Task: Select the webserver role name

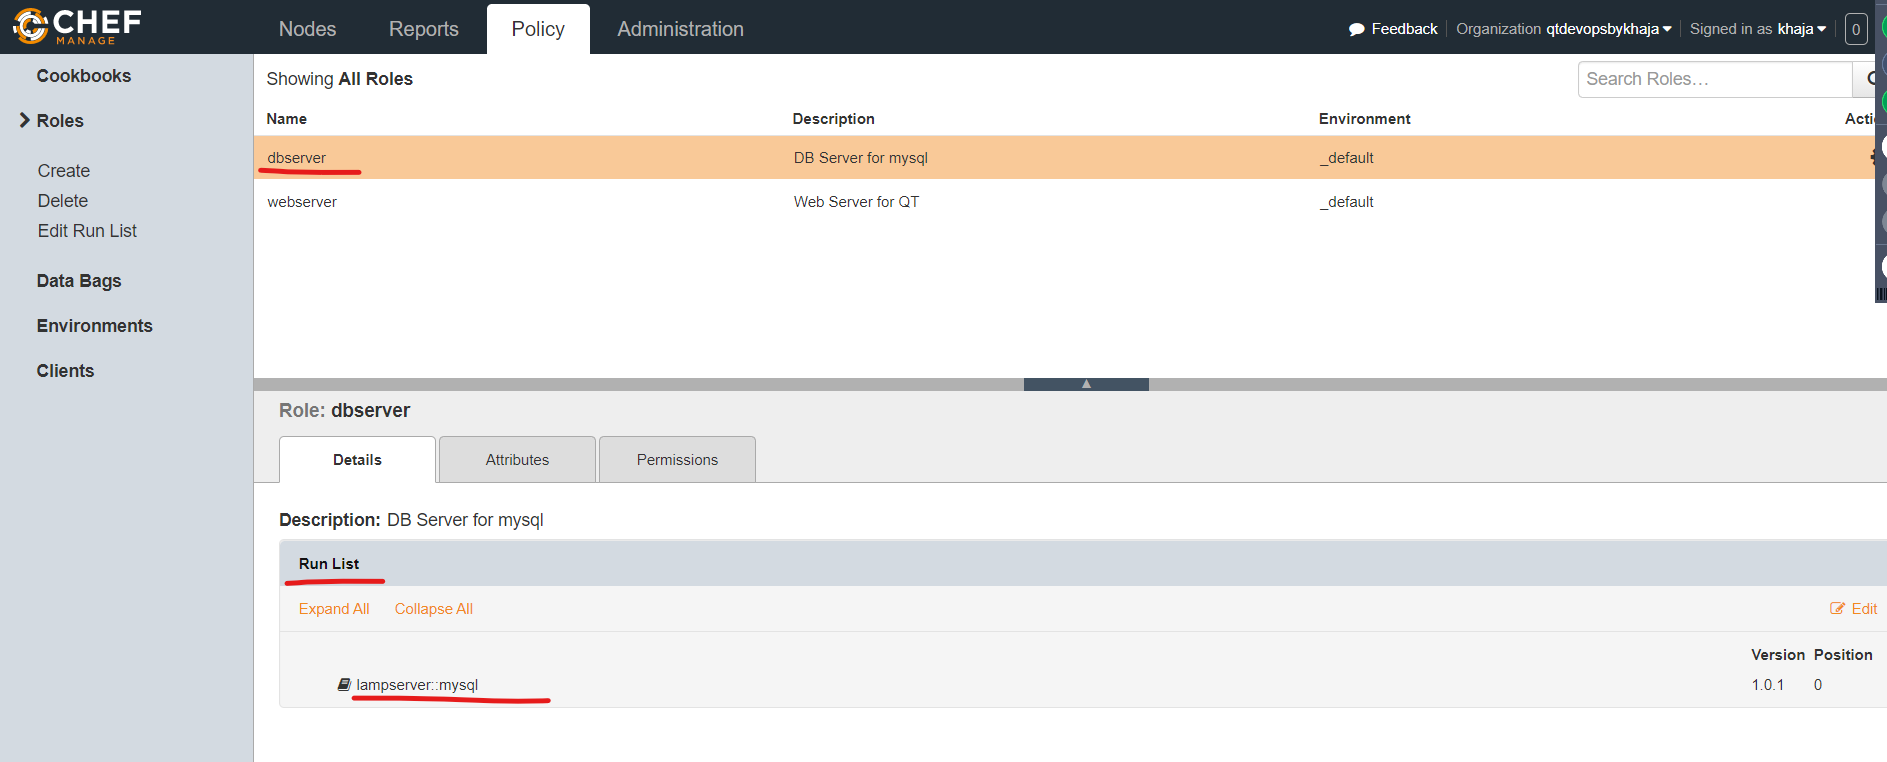Action: [x=302, y=202]
